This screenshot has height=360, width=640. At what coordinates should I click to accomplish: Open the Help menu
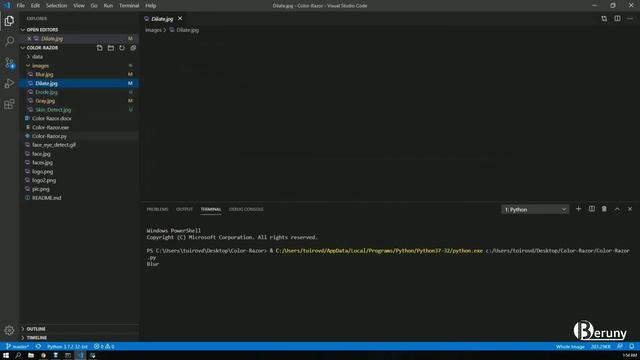coord(151,6)
